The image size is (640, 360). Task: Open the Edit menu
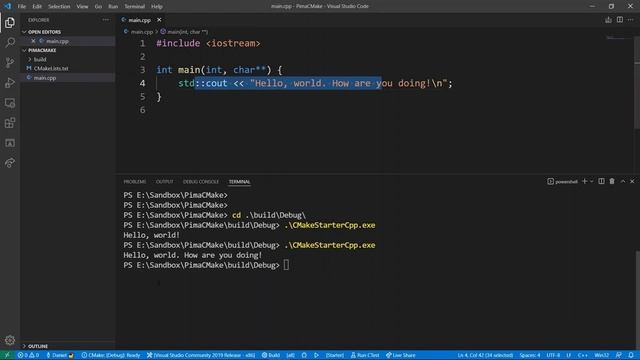[x=37, y=6]
